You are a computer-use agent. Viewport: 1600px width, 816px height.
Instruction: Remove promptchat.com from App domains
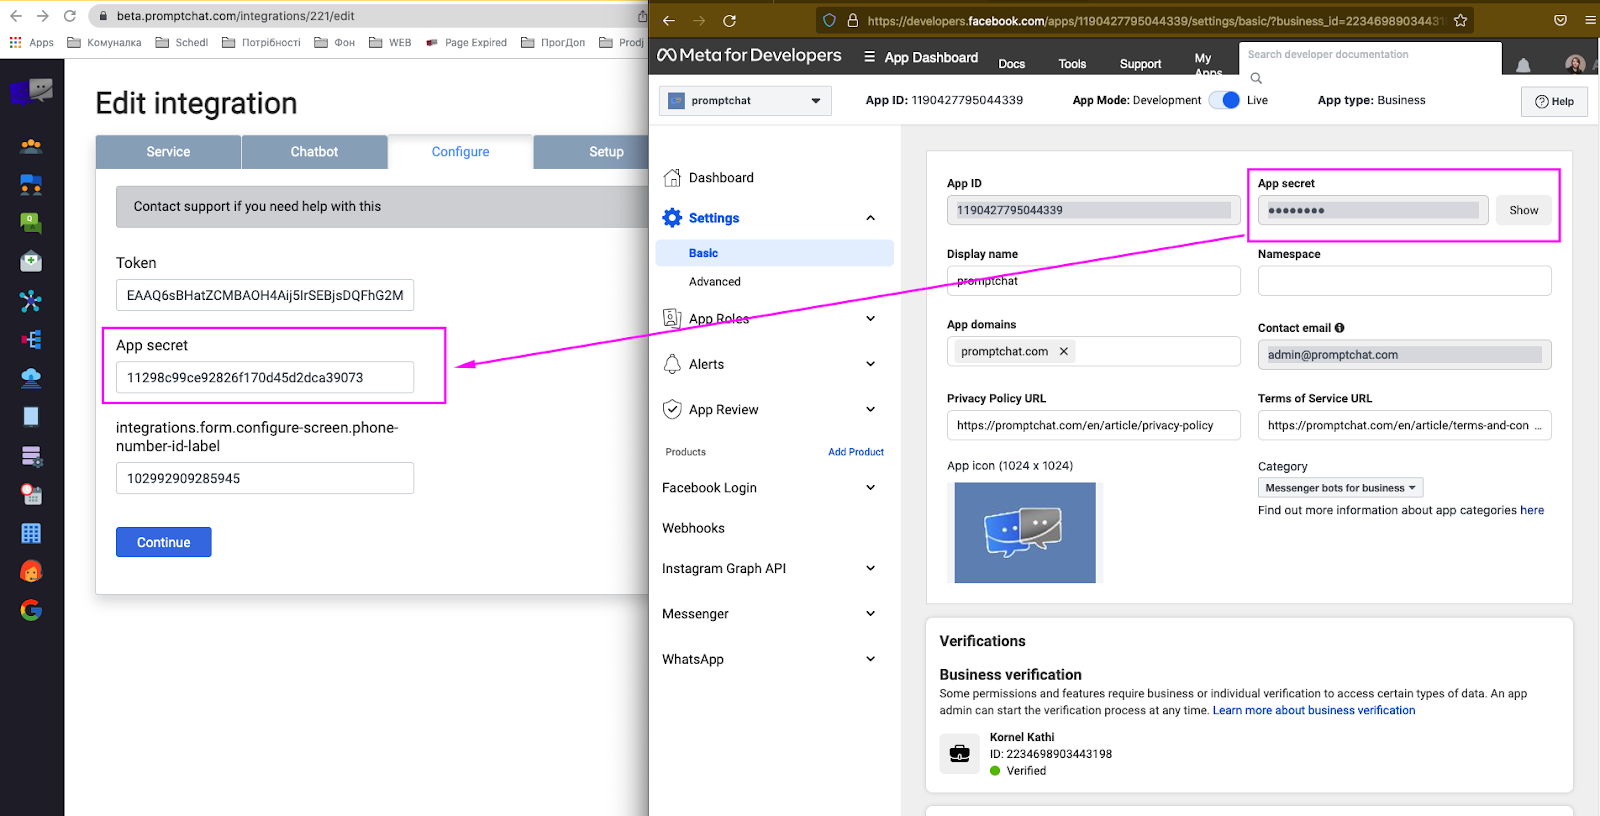1064,352
